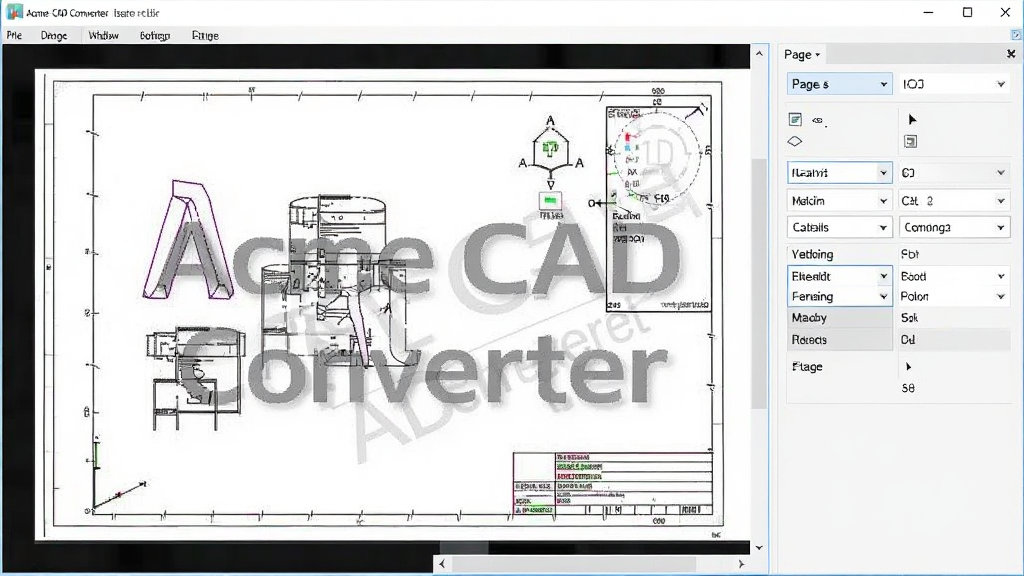
Task: Click the horizontal scrollbar track of drawing view
Action: click(x=592, y=564)
